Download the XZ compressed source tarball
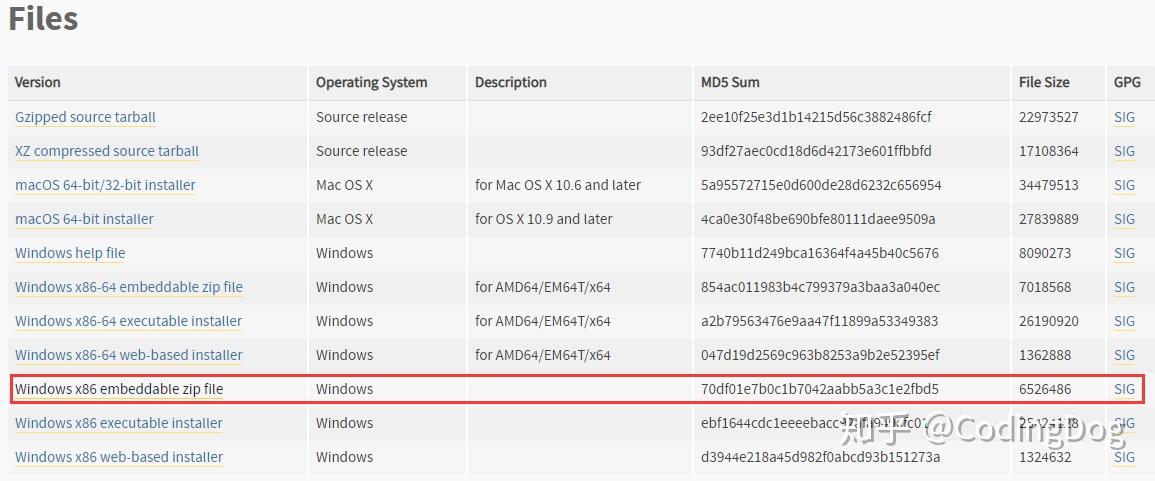 click(107, 151)
